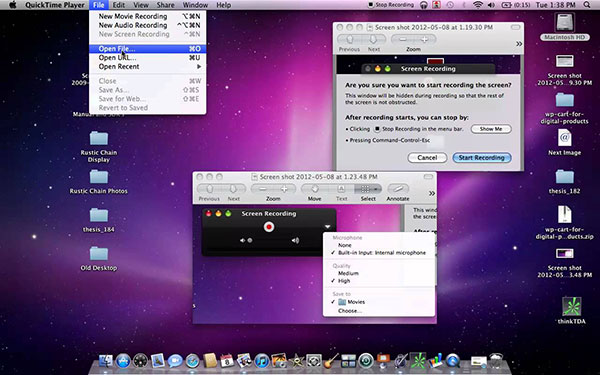Choose New Audio Recording from File menu
Screen dimensions: 600x375
(148, 25)
